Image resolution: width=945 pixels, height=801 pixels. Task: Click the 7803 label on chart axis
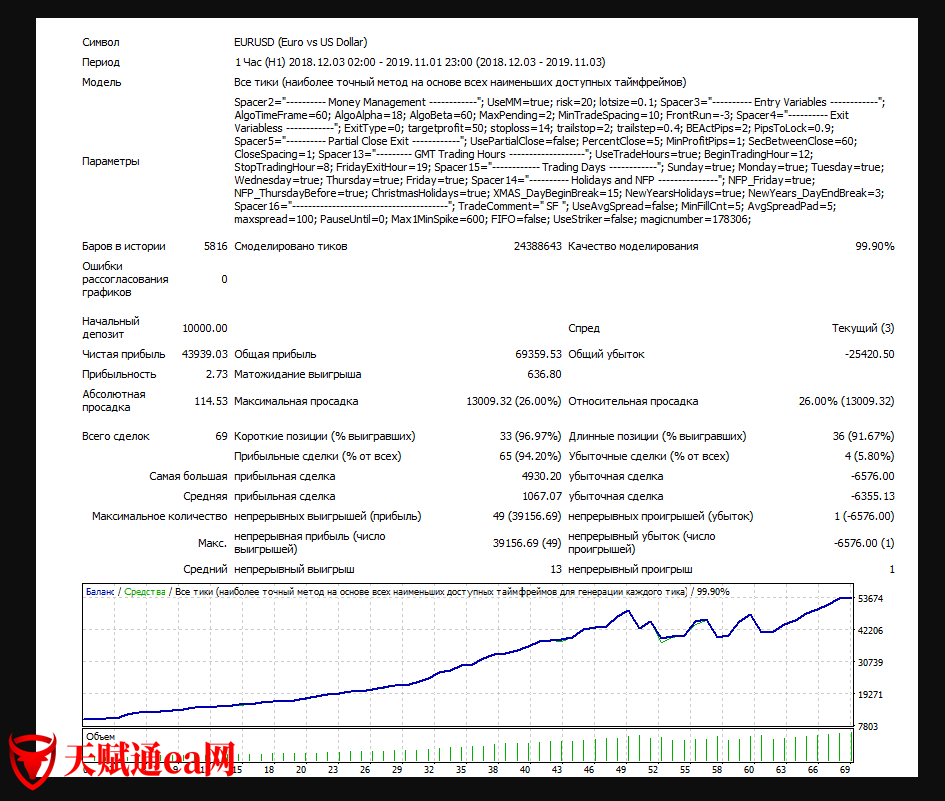869,727
